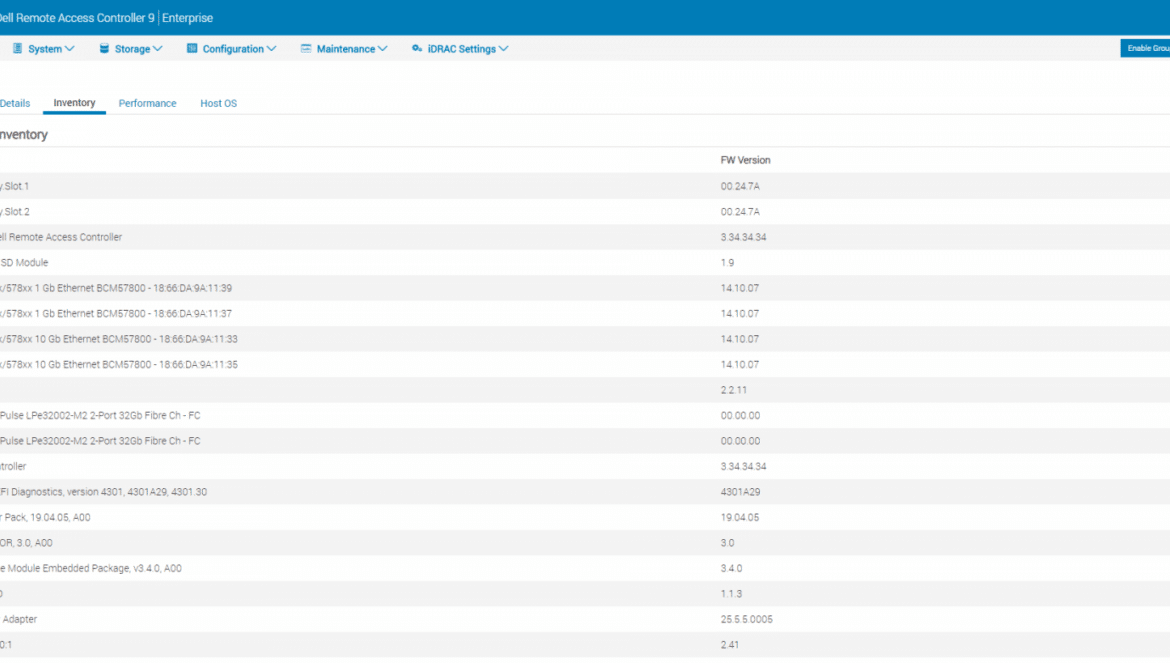Open the System menu

[43, 48]
